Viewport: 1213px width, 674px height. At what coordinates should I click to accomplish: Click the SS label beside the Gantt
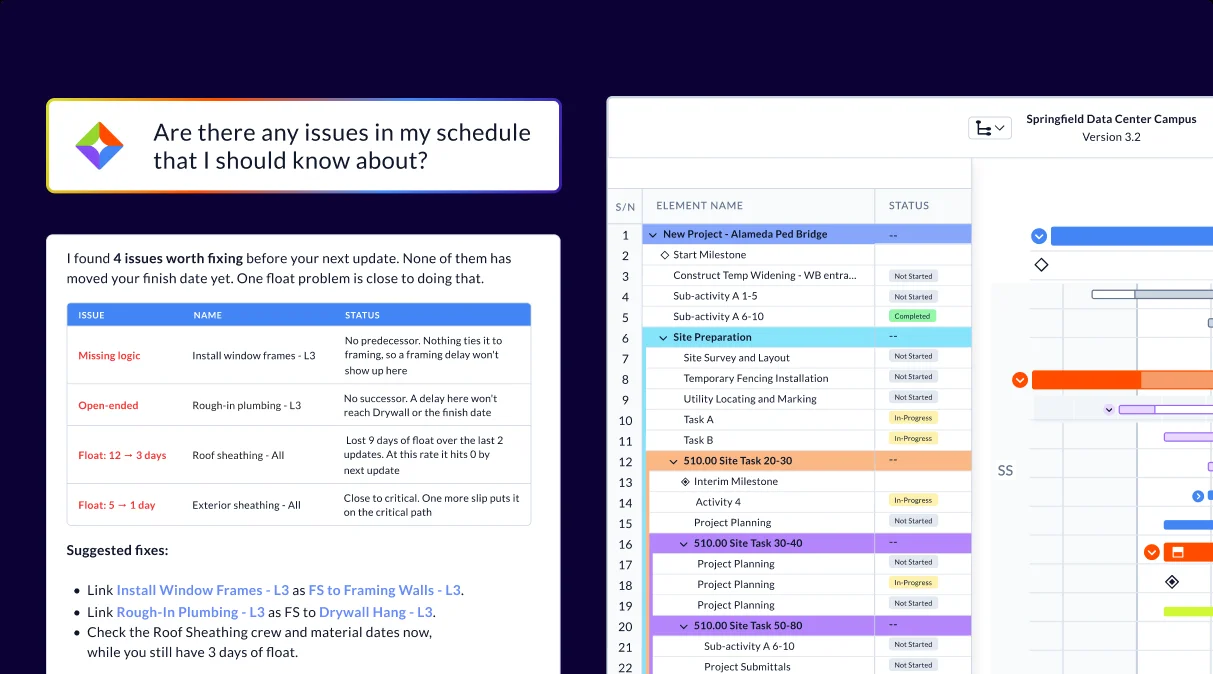[x=1005, y=470]
